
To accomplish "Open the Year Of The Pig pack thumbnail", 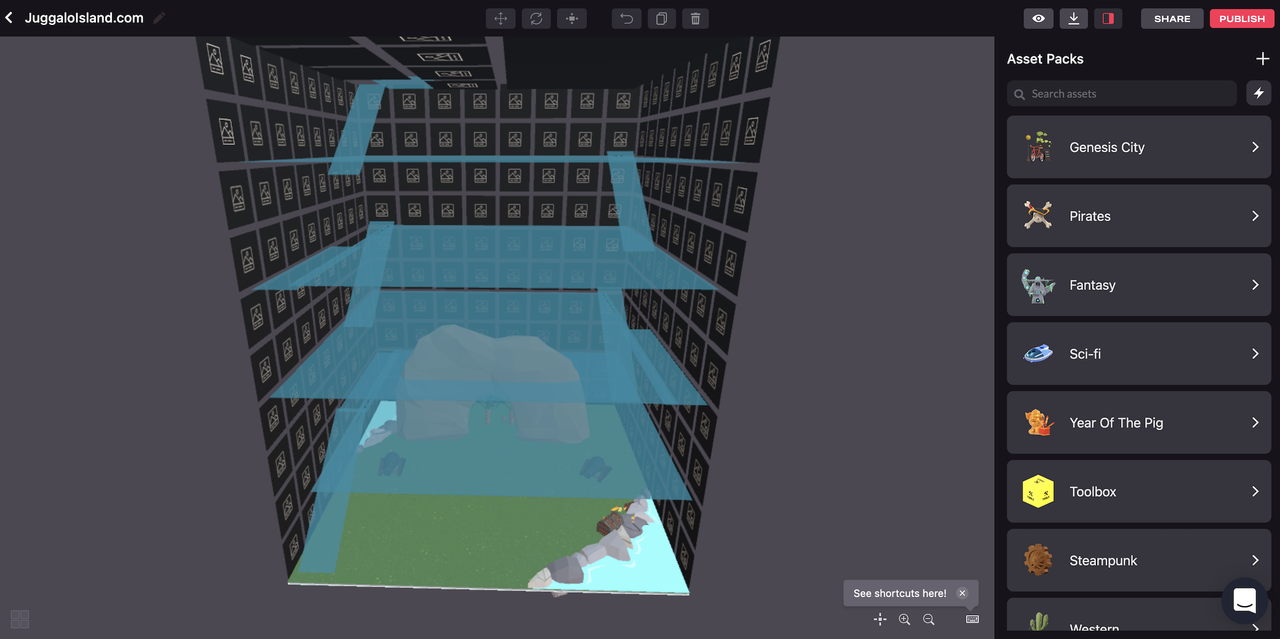I will 1038,423.
